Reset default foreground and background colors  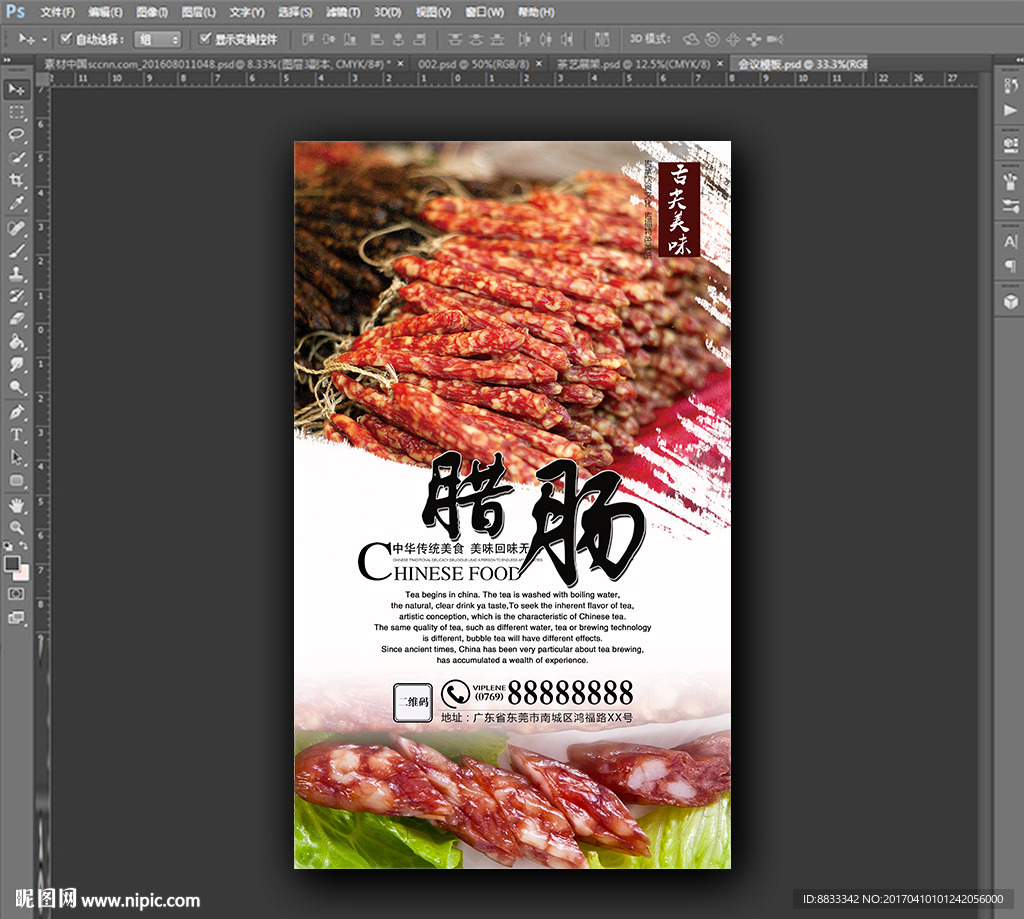point(8,545)
